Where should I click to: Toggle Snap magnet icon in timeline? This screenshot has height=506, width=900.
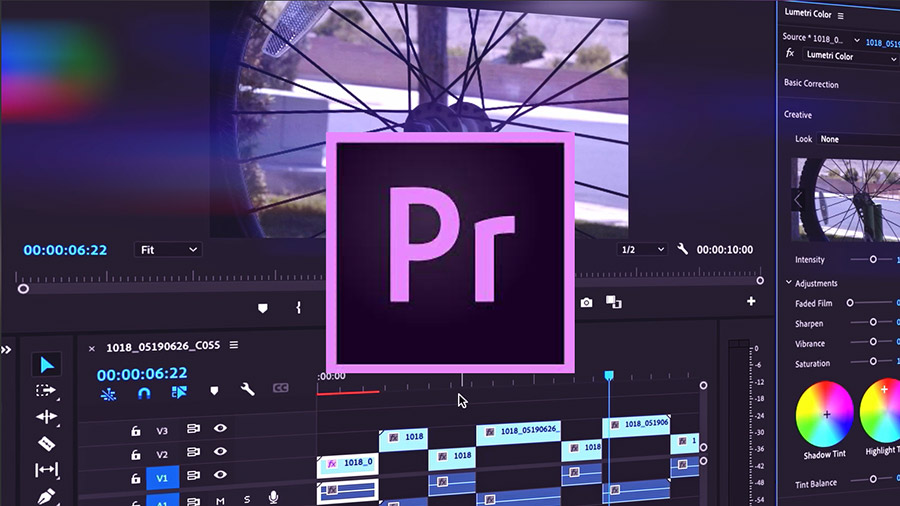click(x=144, y=393)
